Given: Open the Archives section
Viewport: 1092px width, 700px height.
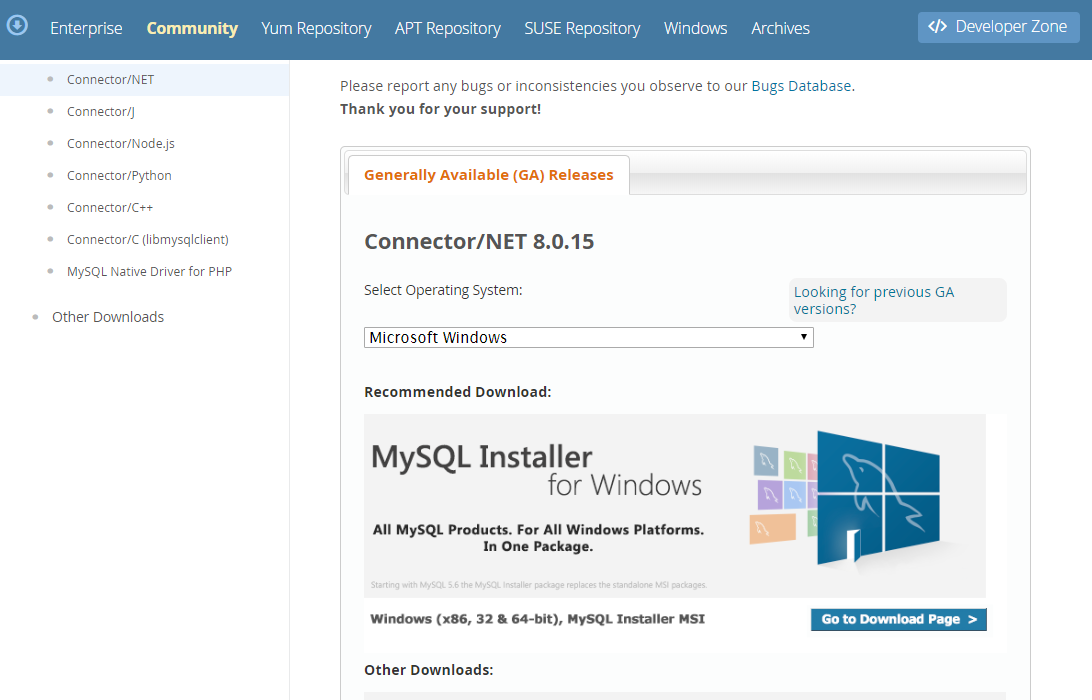Looking at the screenshot, I should tap(780, 28).
